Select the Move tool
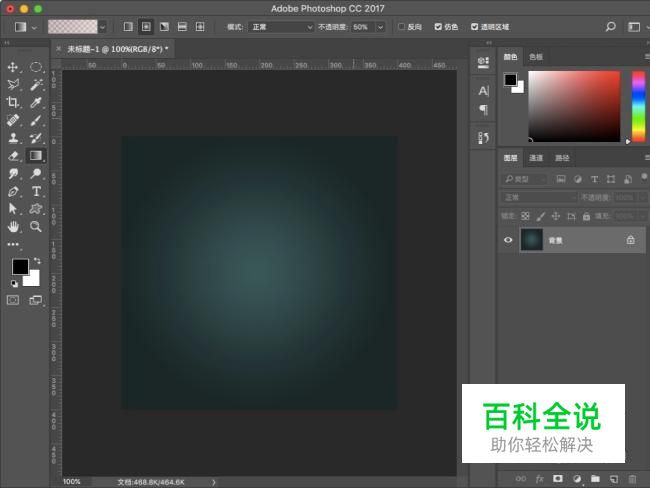The height and width of the screenshot is (488, 650). (x=13, y=67)
